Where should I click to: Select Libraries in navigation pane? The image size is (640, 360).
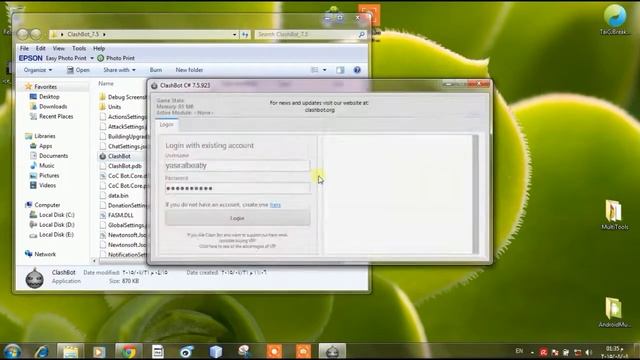point(44,136)
